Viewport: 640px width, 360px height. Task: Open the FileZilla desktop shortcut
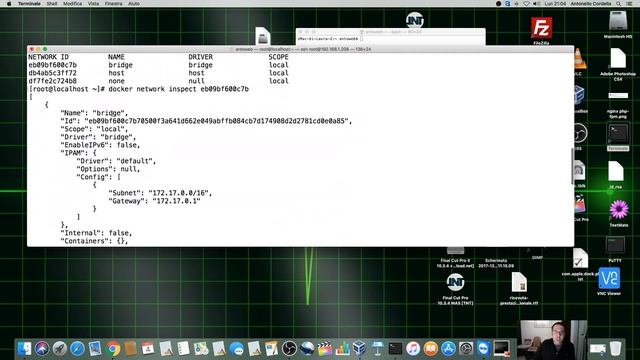tap(541, 28)
